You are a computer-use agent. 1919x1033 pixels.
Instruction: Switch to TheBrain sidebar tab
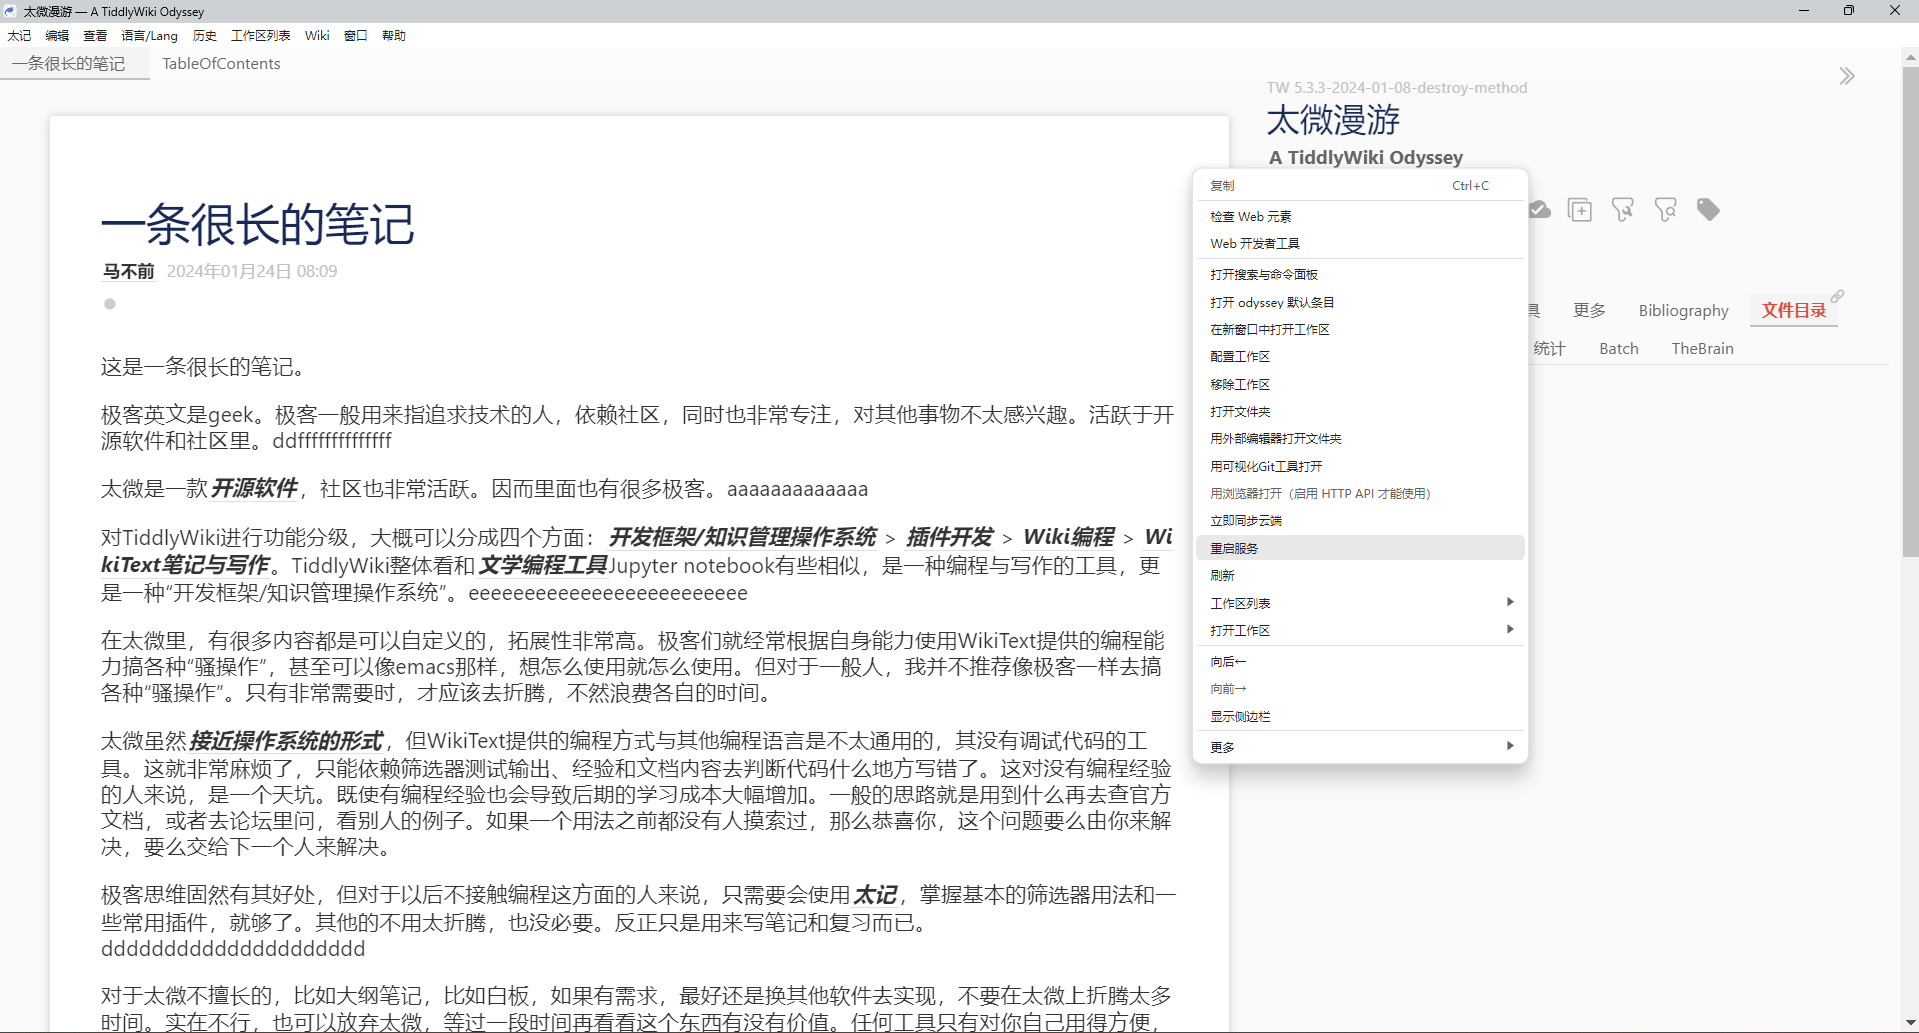point(1702,348)
